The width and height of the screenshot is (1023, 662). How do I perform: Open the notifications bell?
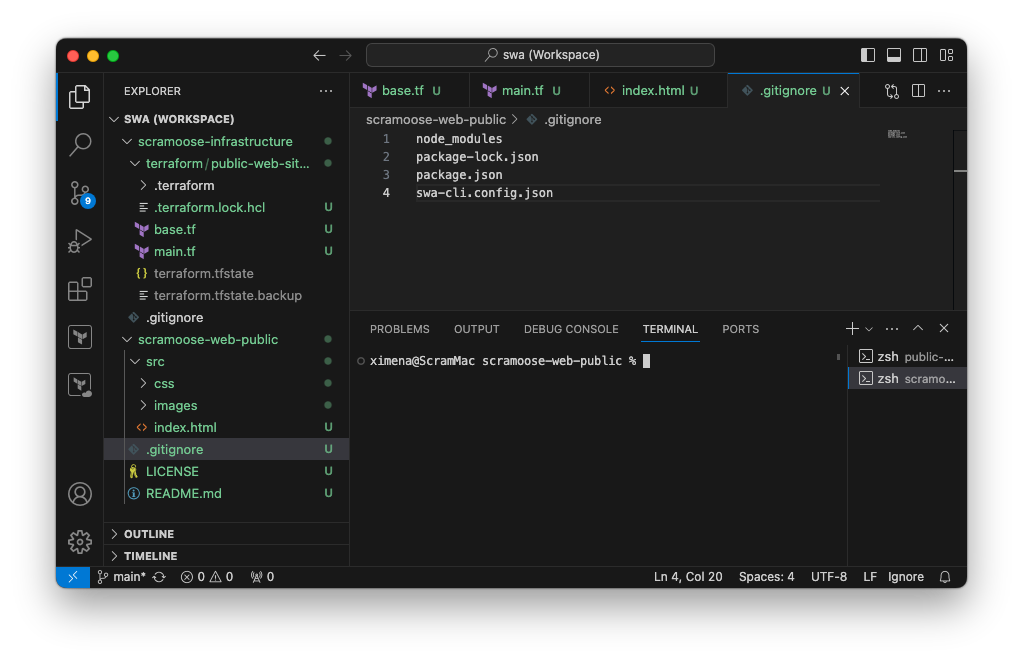(944, 577)
